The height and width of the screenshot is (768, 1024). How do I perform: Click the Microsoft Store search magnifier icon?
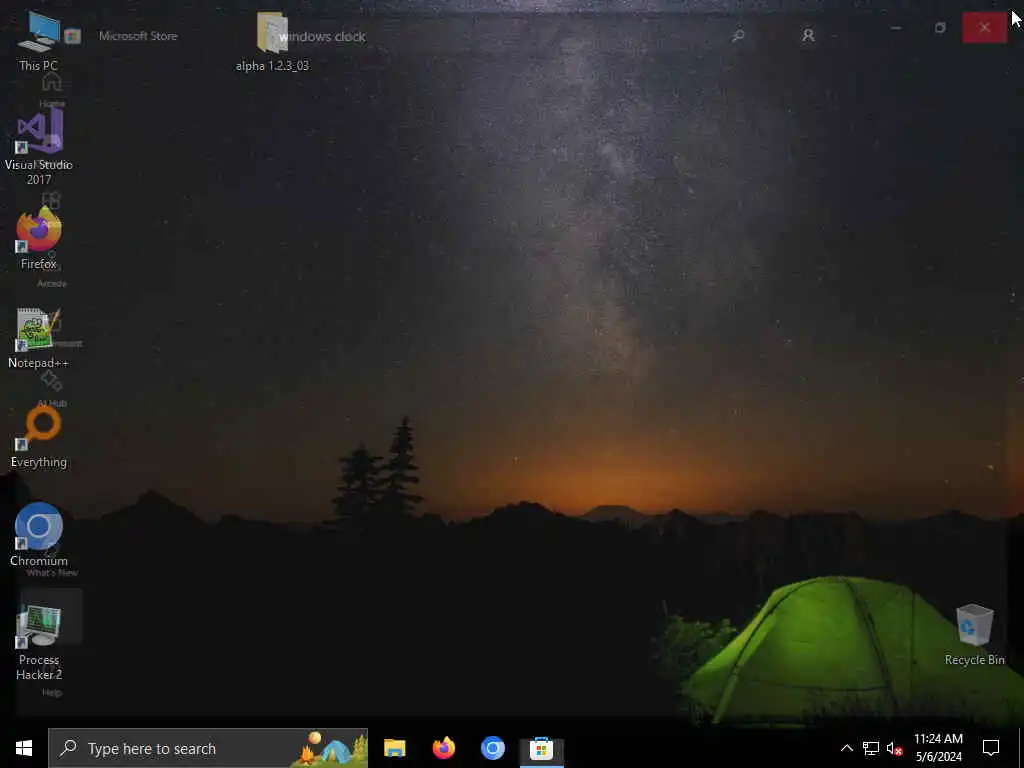click(x=739, y=35)
